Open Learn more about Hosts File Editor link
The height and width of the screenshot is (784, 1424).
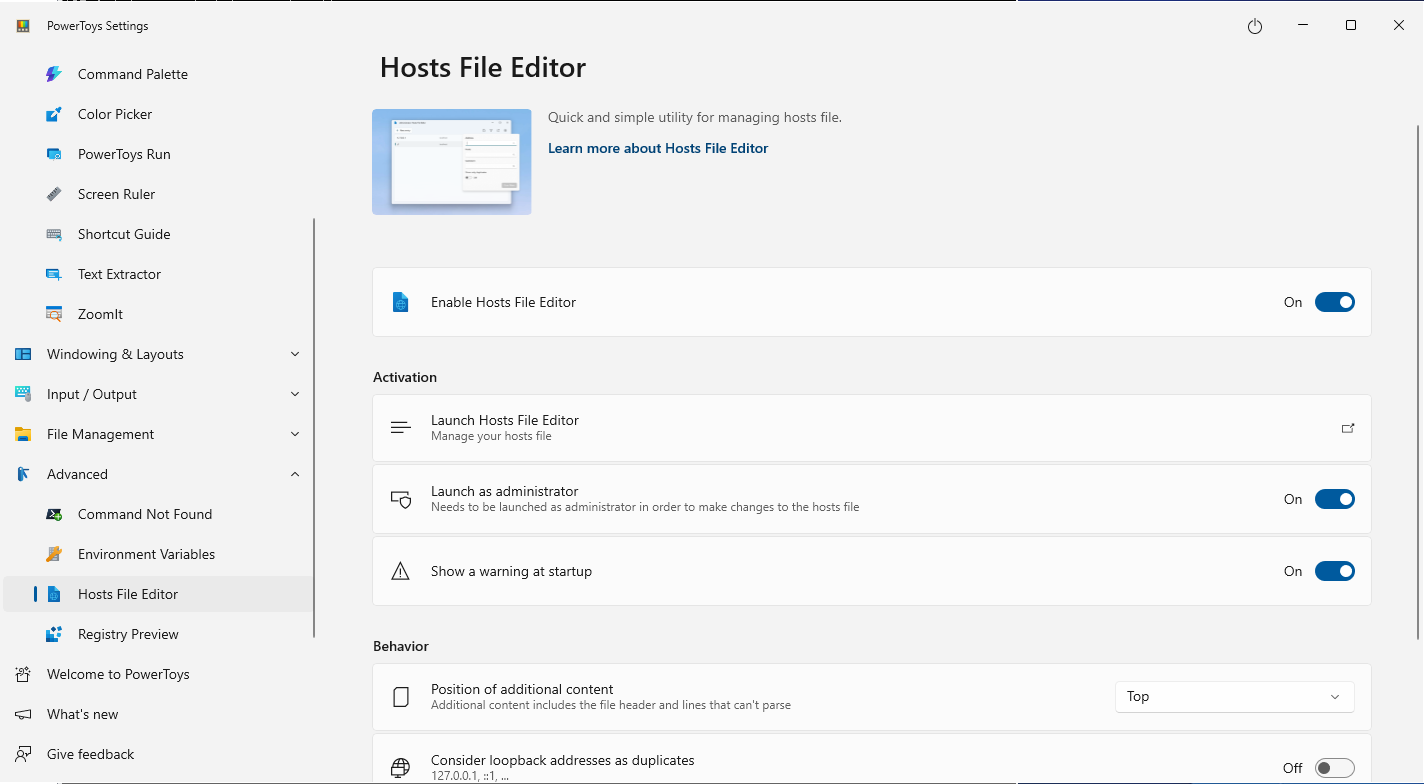(x=658, y=148)
